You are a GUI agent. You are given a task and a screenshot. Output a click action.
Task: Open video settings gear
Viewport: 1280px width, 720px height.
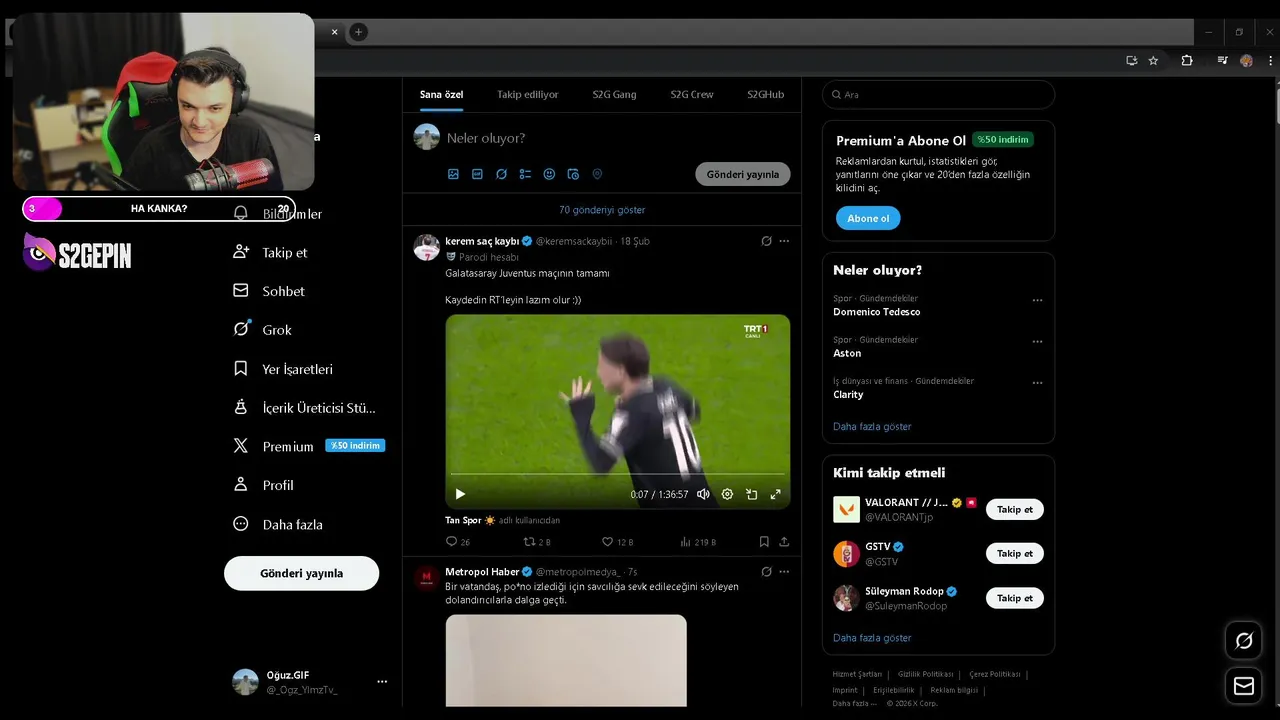727,494
